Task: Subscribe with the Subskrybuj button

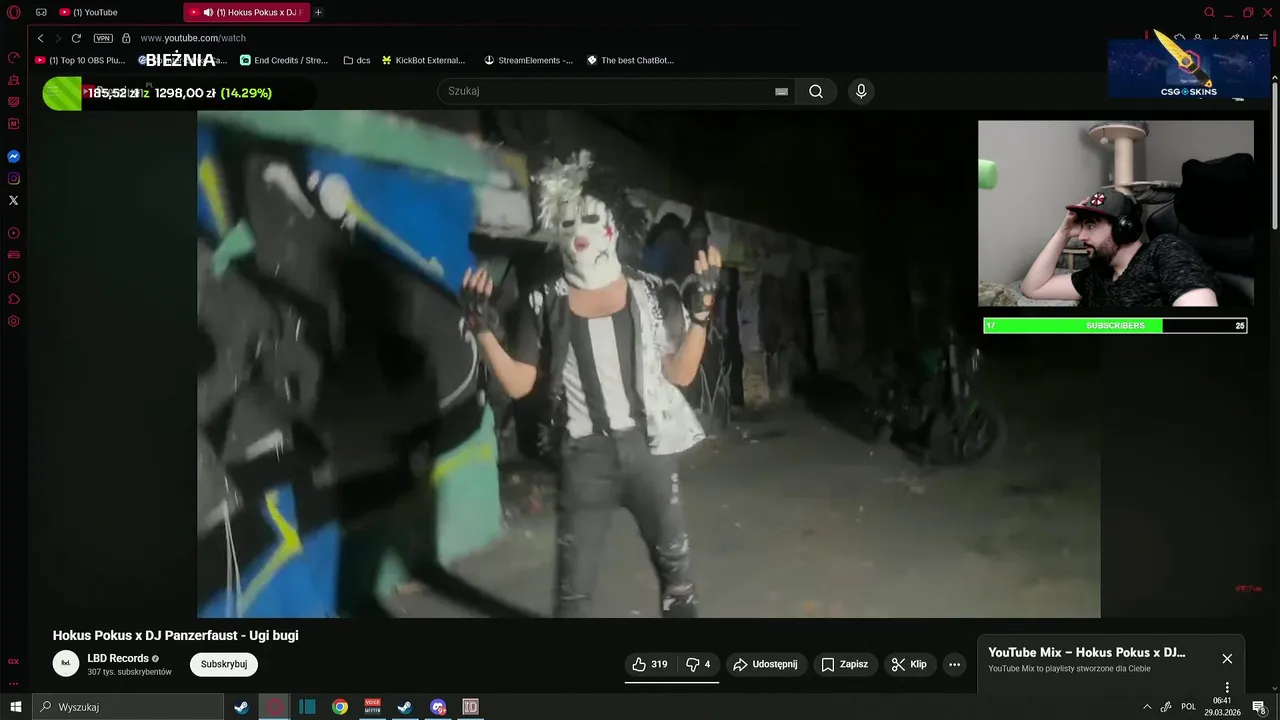Action: click(x=224, y=664)
